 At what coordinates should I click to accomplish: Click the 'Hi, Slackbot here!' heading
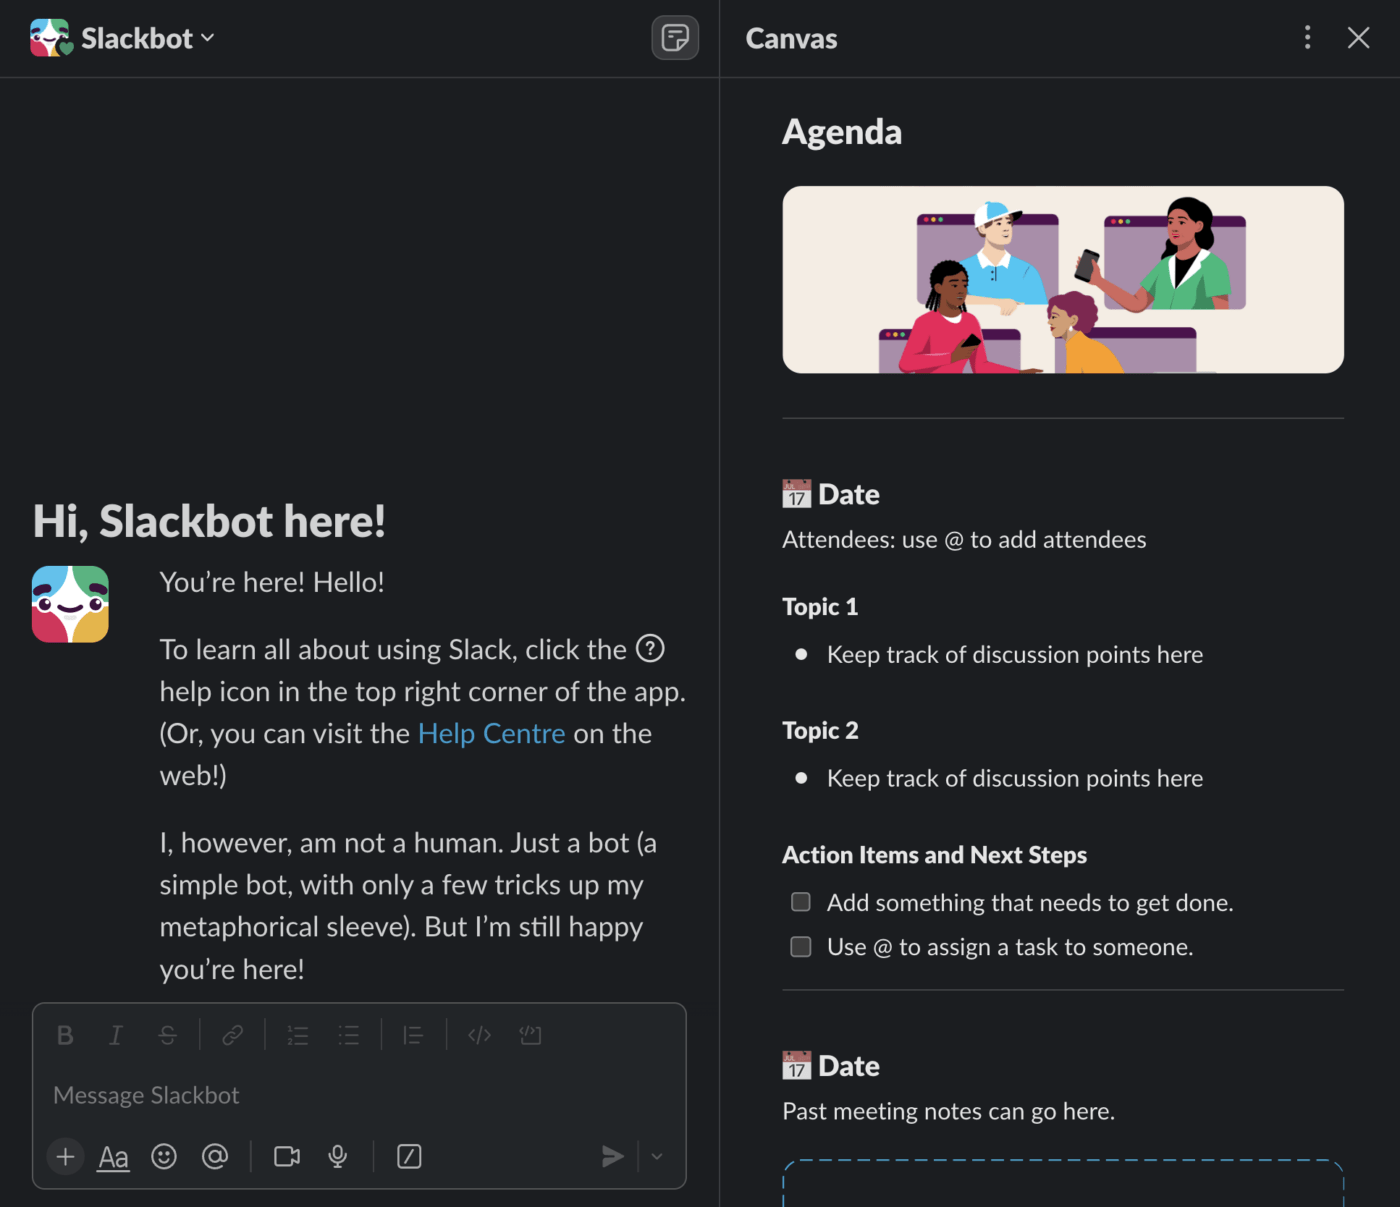pyautogui.click(x=209, y=521)
